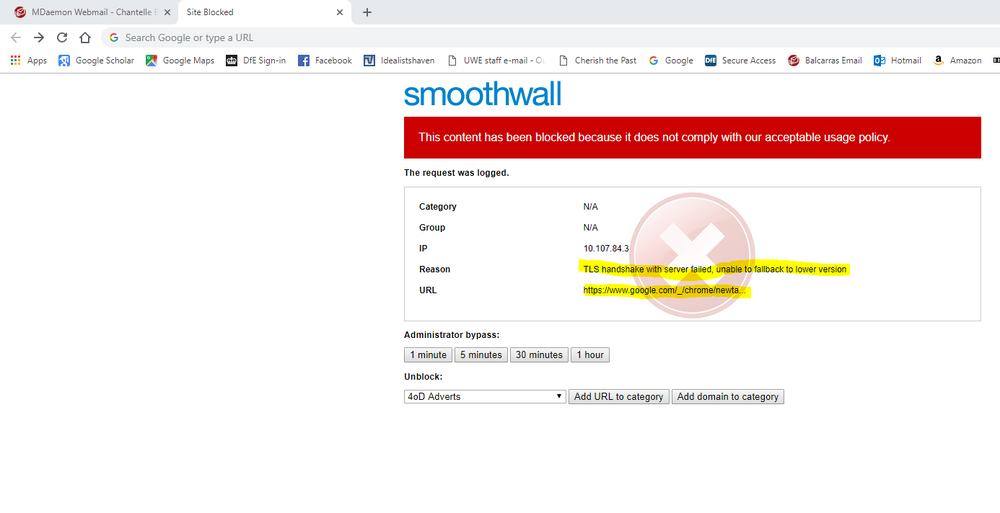1000x513 pixels.
Task: Go back using the browser Back arrow
Action: click(16, 38)
